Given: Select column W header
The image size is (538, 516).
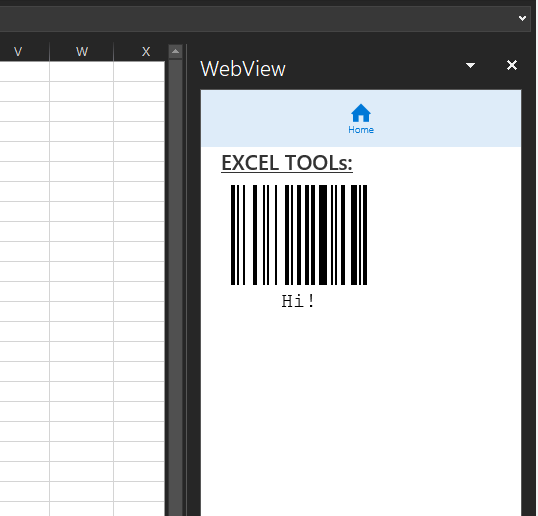Looking at the screenshot, I should [x=82, y=52].
